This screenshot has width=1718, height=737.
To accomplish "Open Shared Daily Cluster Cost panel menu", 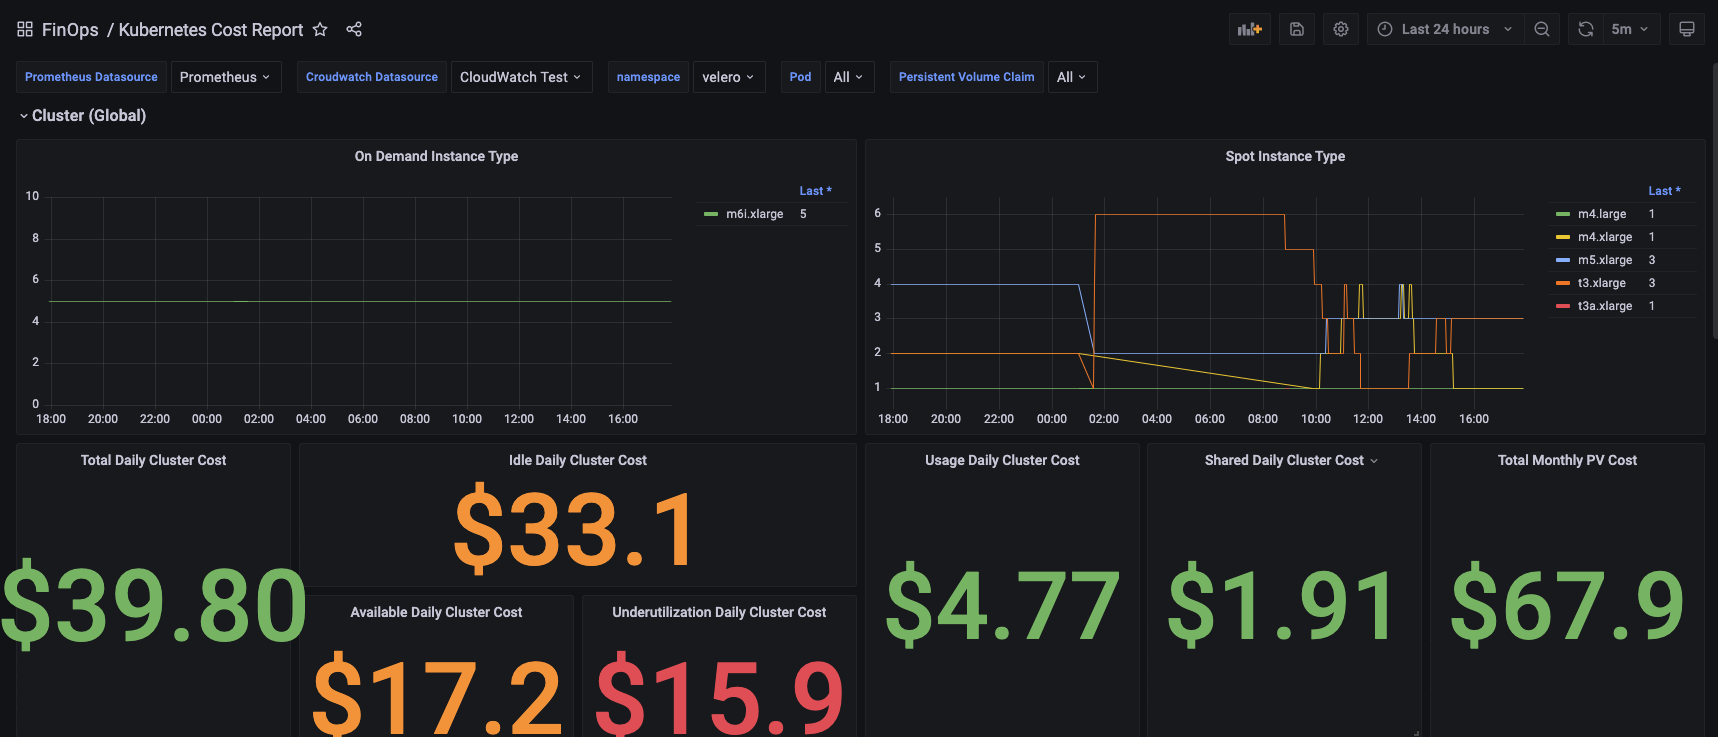I will pos(1374,461).
